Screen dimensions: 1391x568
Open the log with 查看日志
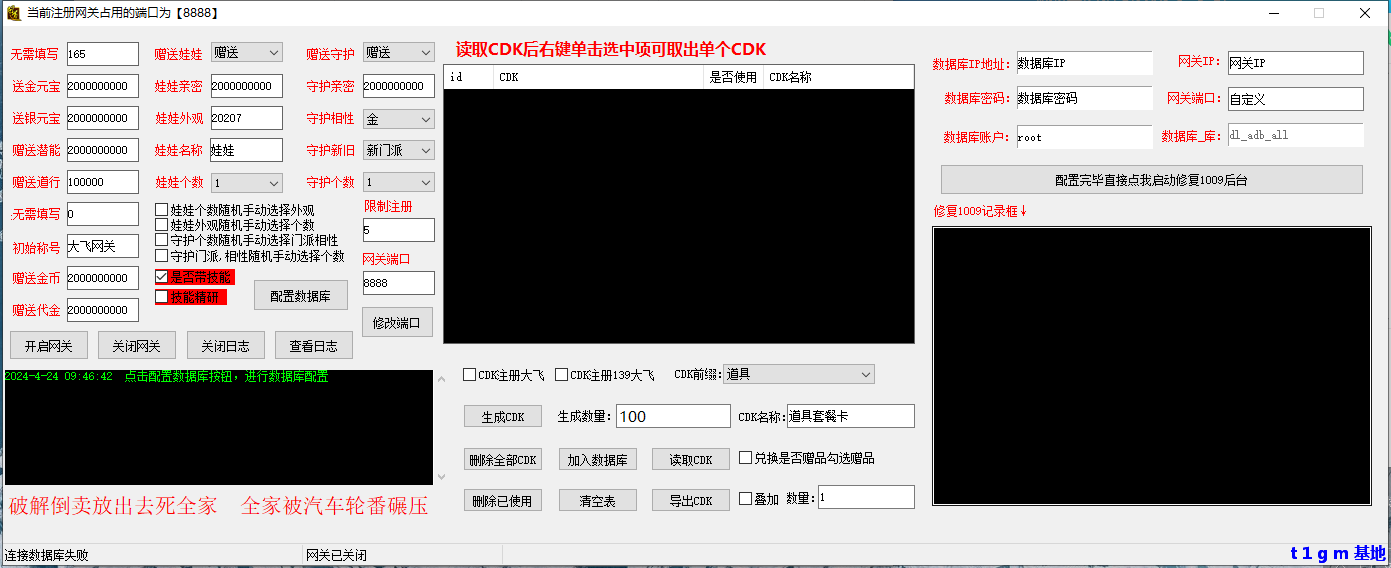click(313, 346)
